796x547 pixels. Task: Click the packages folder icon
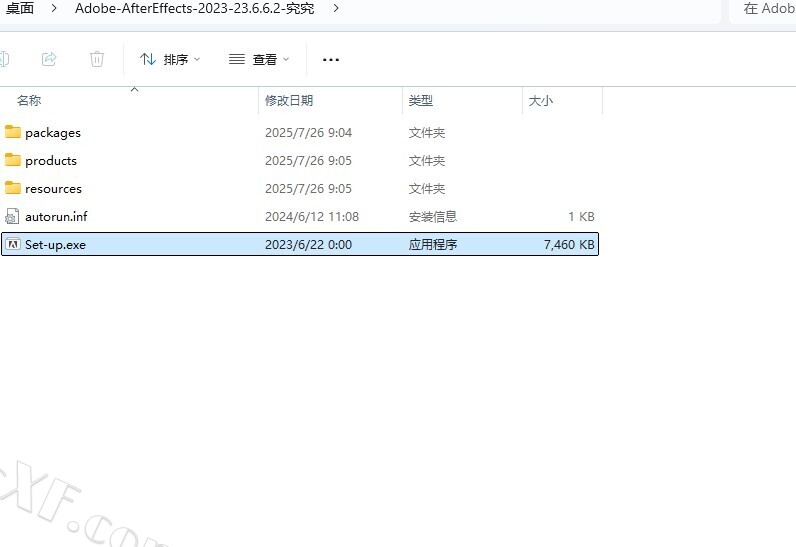(13, 132)
